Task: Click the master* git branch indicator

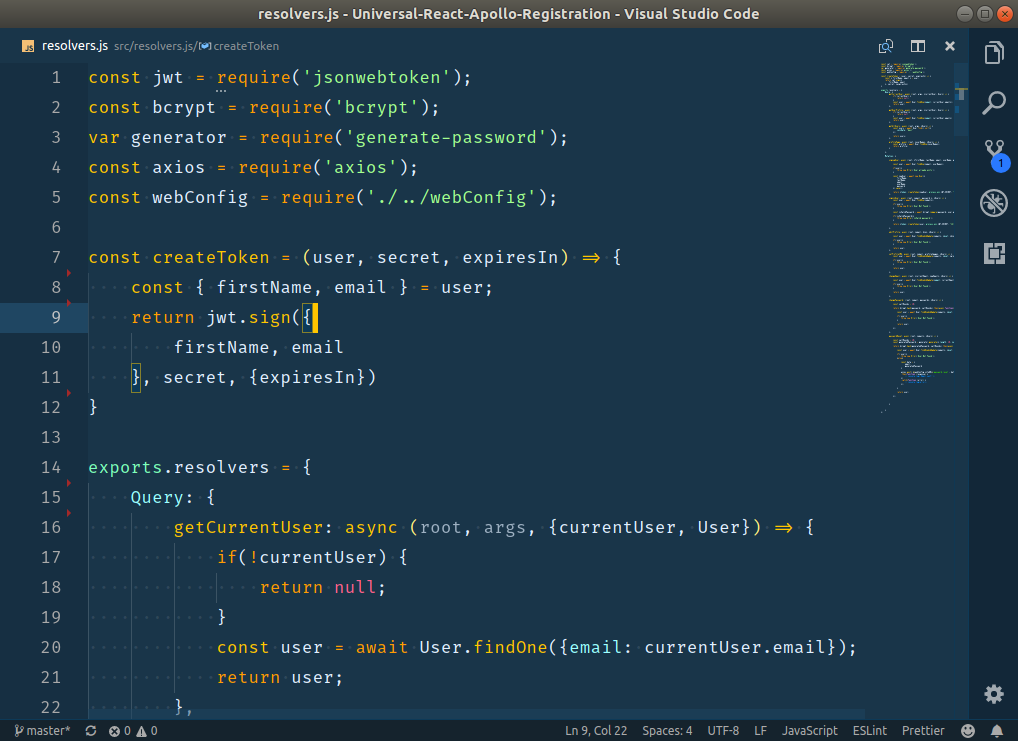Action: pyautogui.click(x=42, y=731)
